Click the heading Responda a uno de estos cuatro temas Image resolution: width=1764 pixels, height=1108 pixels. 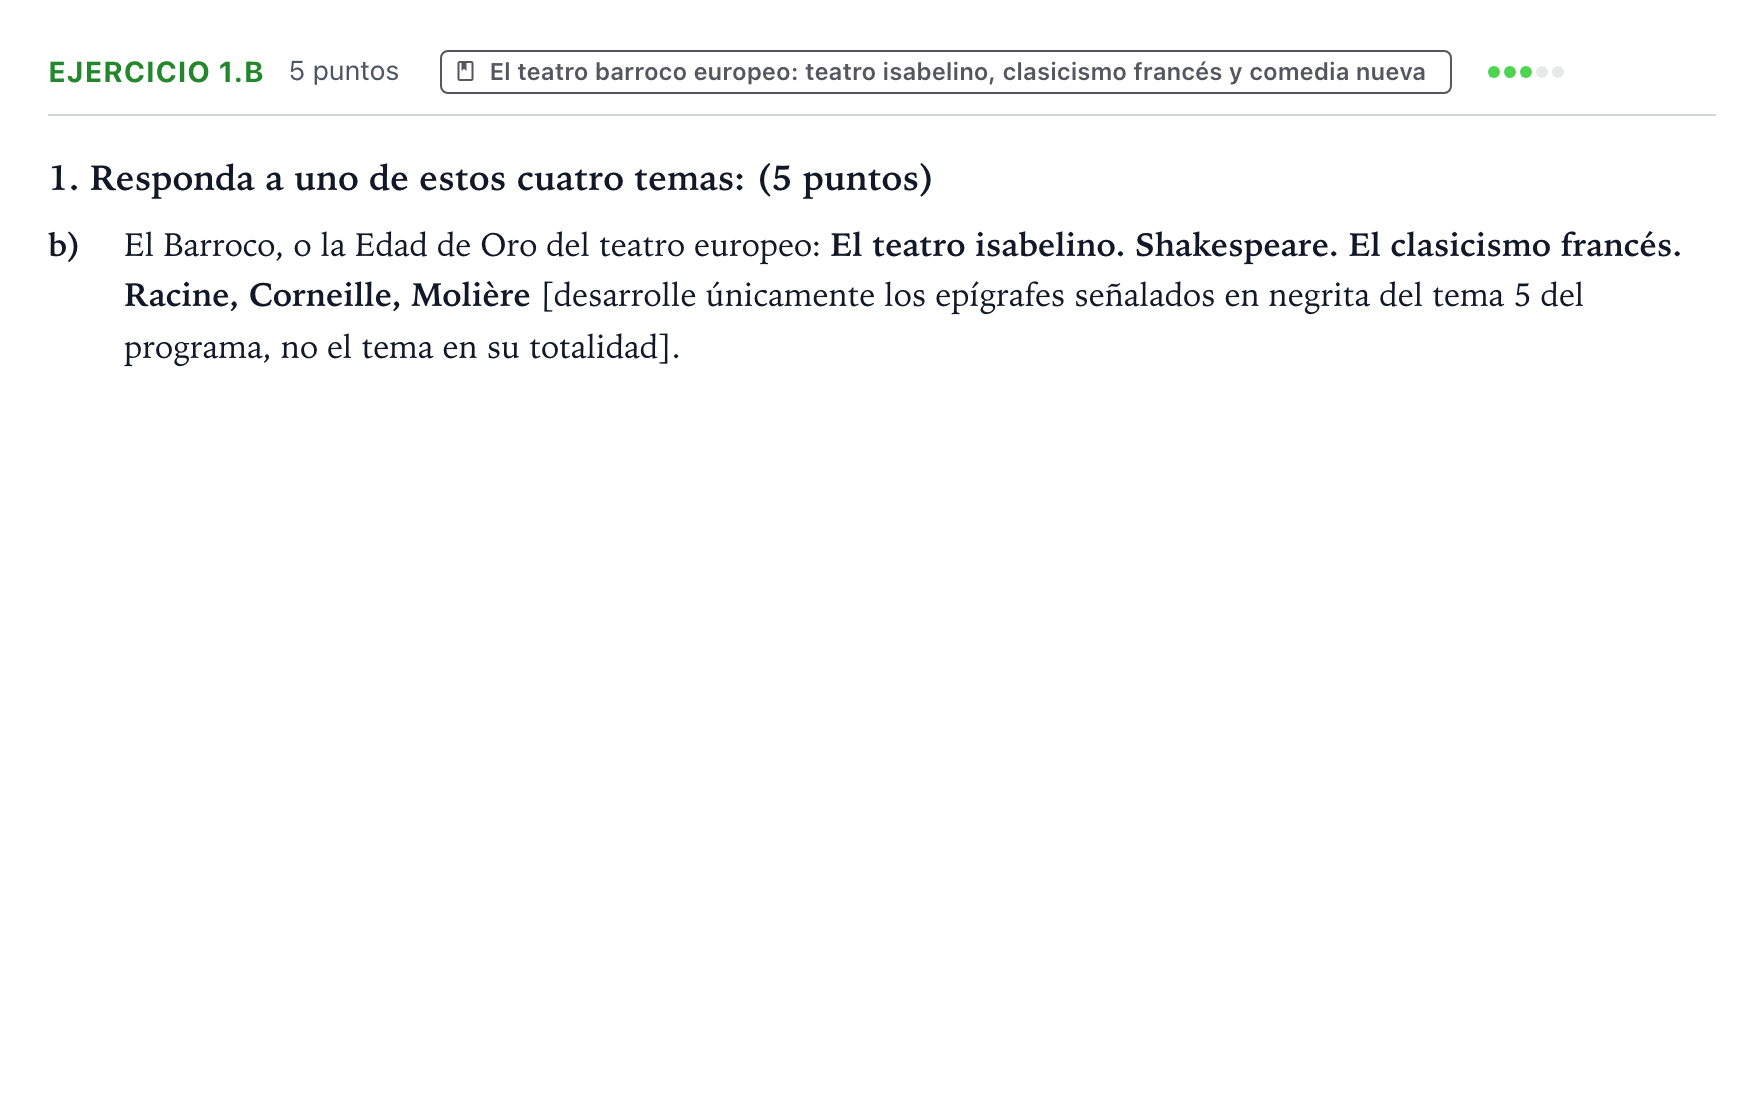(491, 179)
